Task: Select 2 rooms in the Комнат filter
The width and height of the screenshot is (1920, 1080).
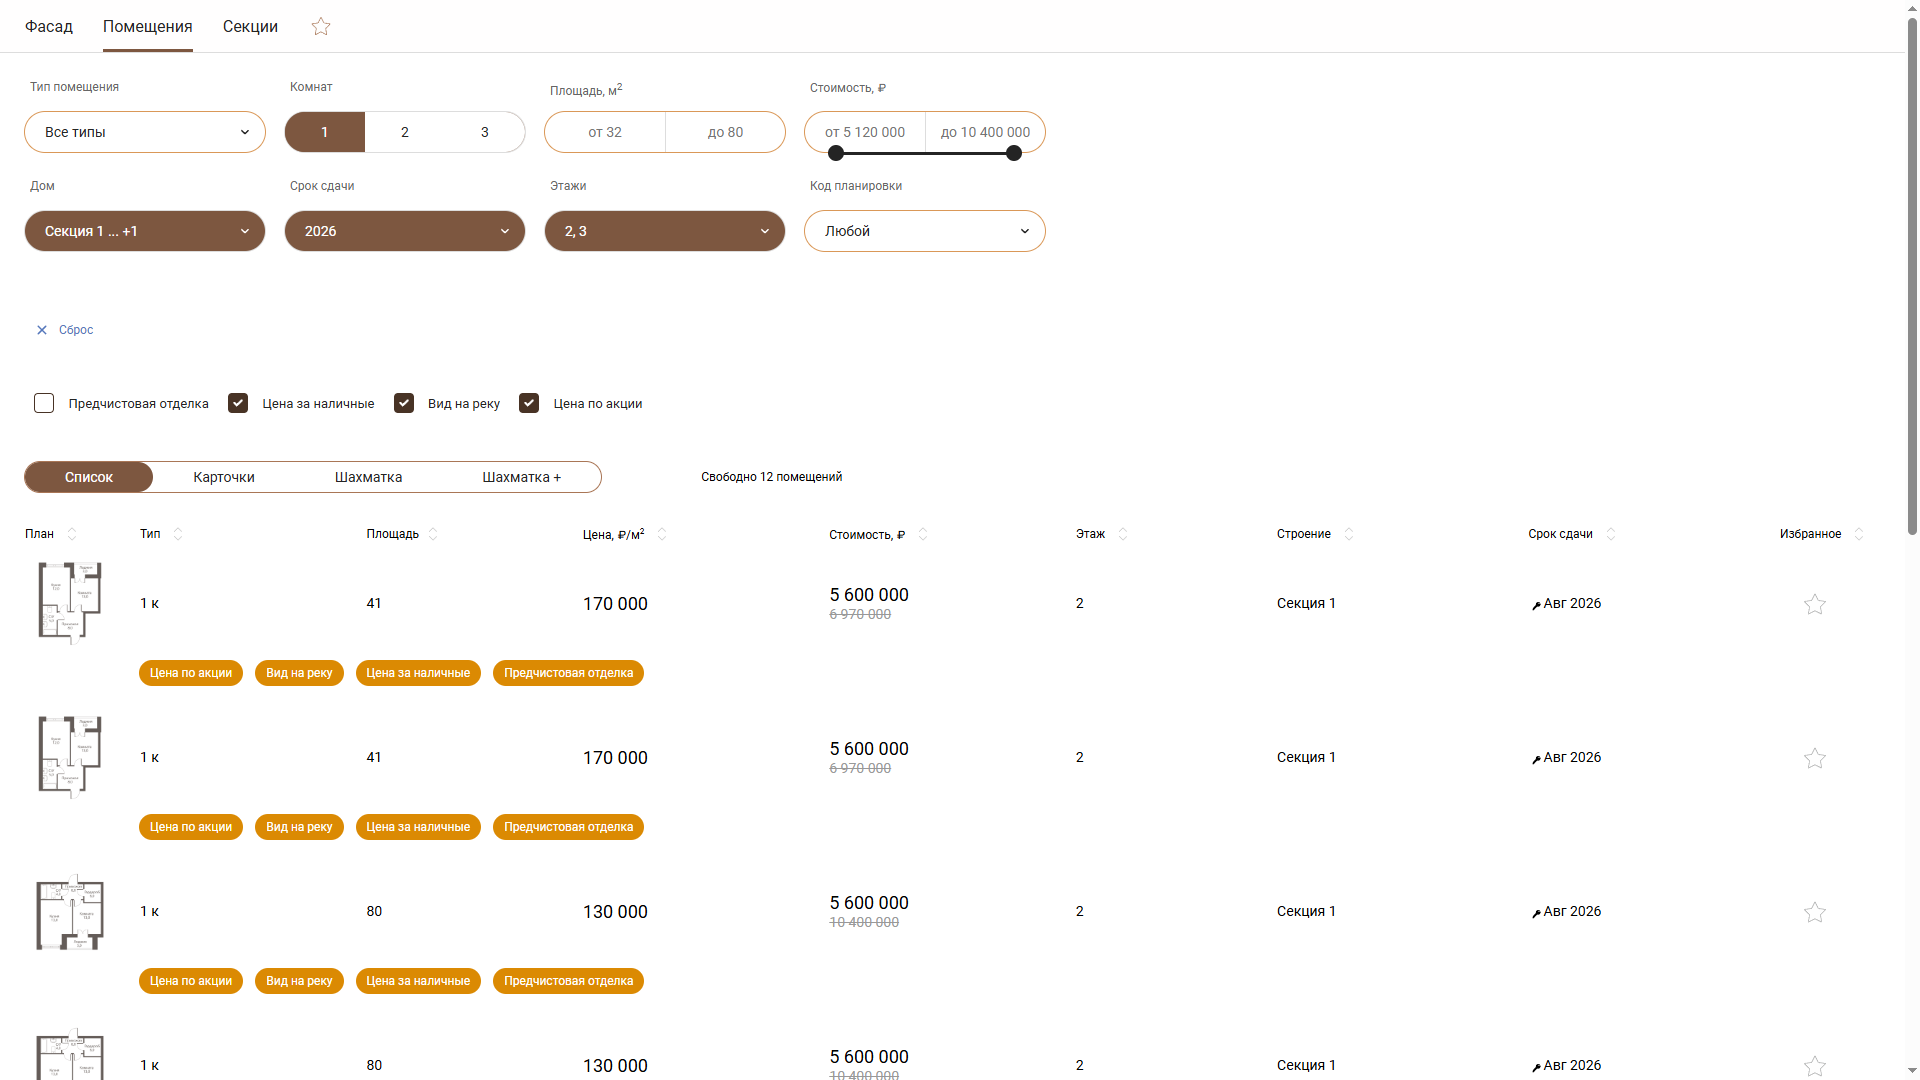Action: [x=404, y=131]
